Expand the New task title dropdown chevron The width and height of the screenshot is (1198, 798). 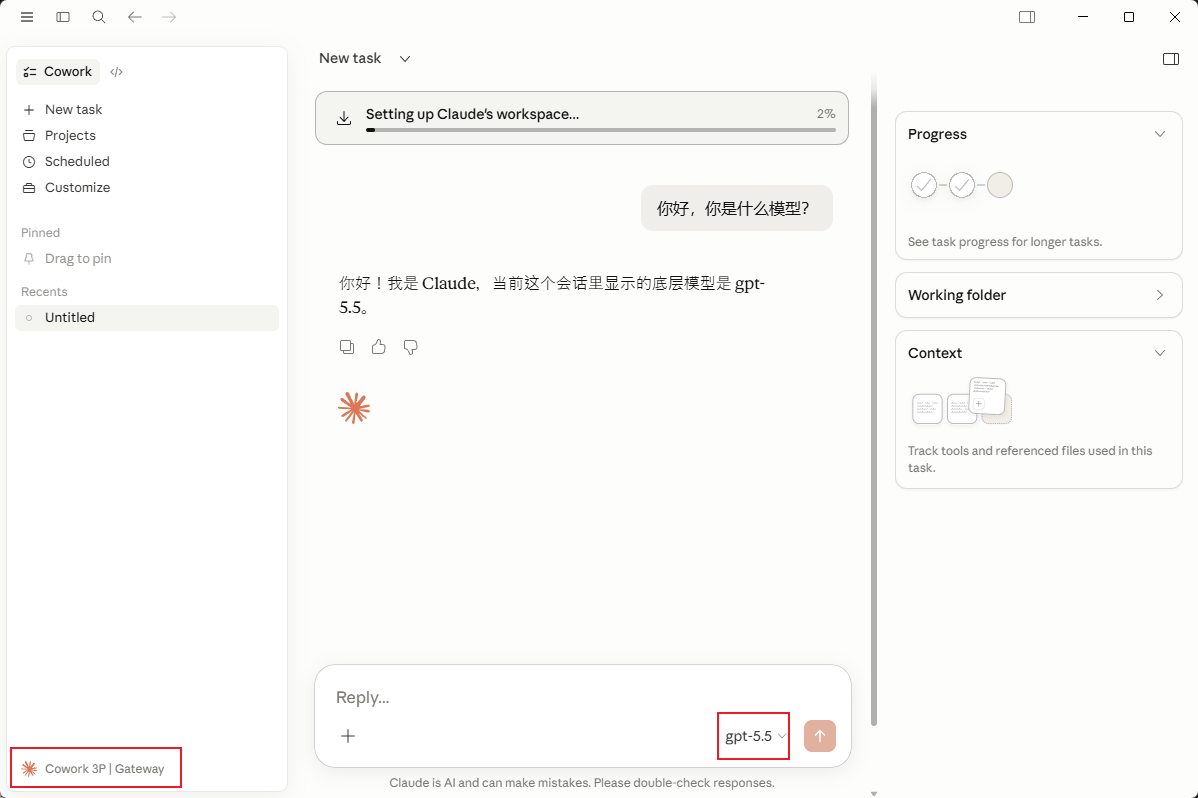[405, 59]
